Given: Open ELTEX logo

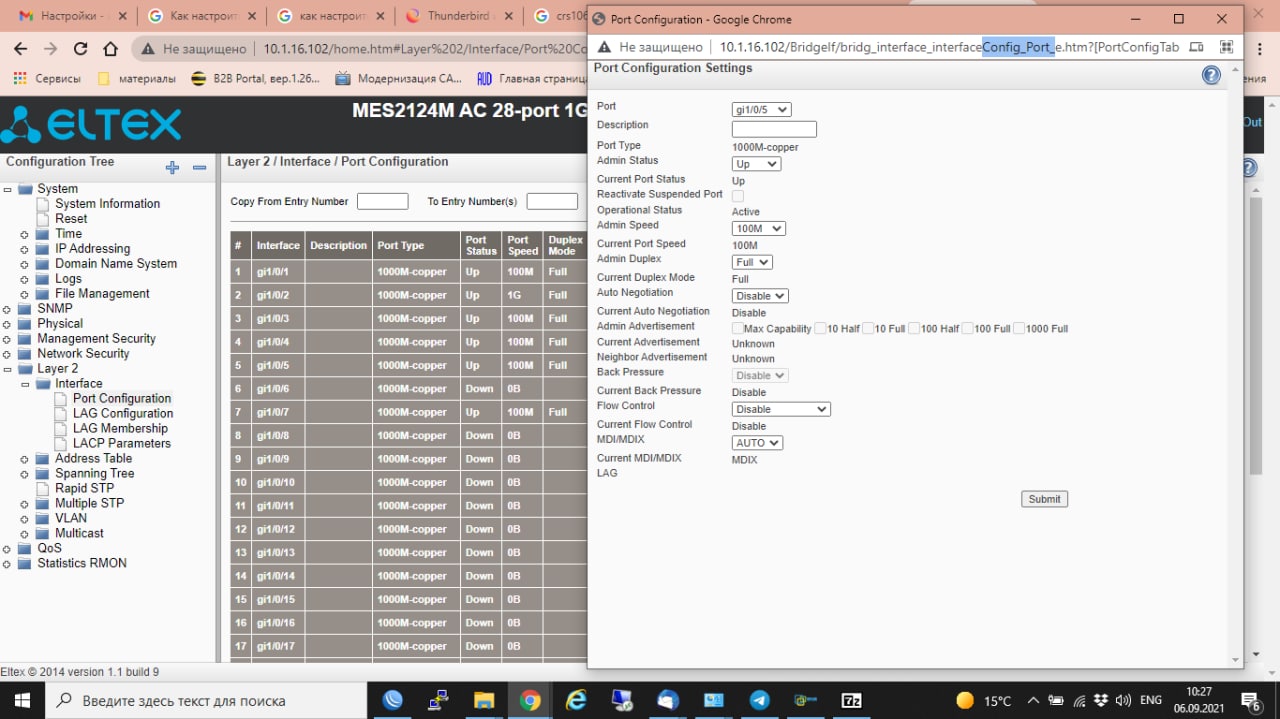Looking at the screenshot, I should (92, 125).
